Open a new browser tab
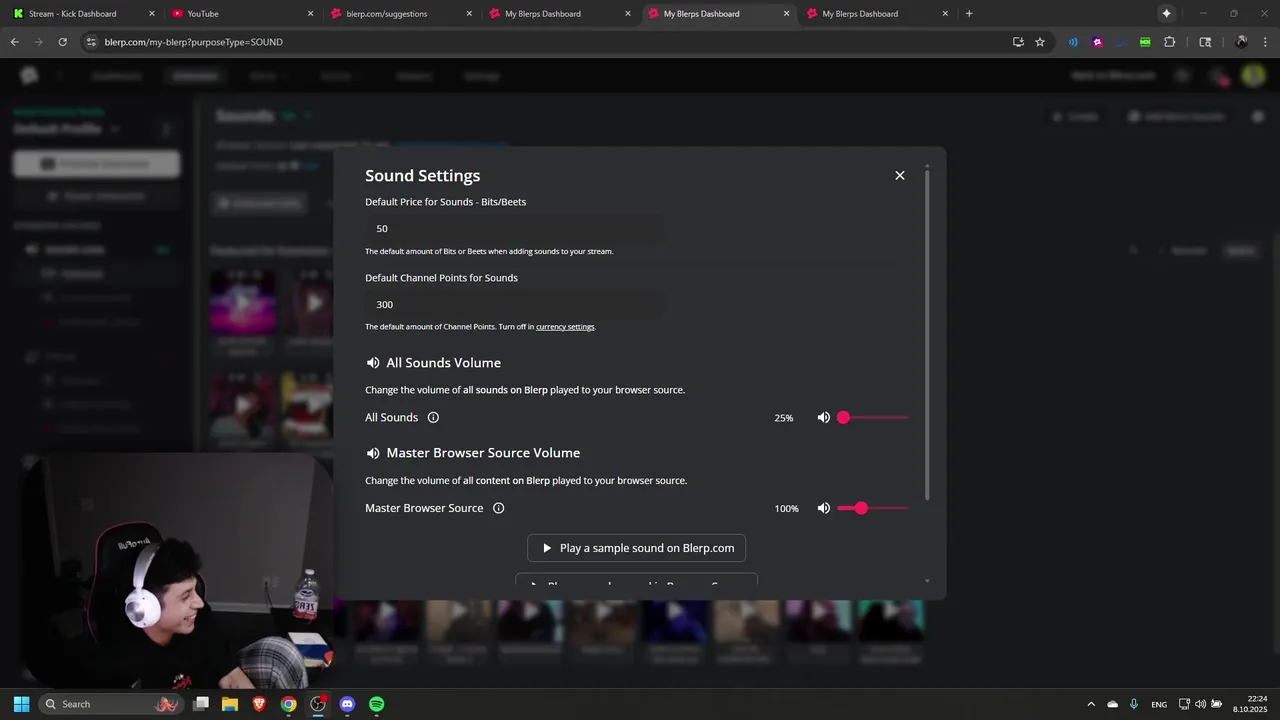This screenshot has height=720, width=1280. pos(969,14)
